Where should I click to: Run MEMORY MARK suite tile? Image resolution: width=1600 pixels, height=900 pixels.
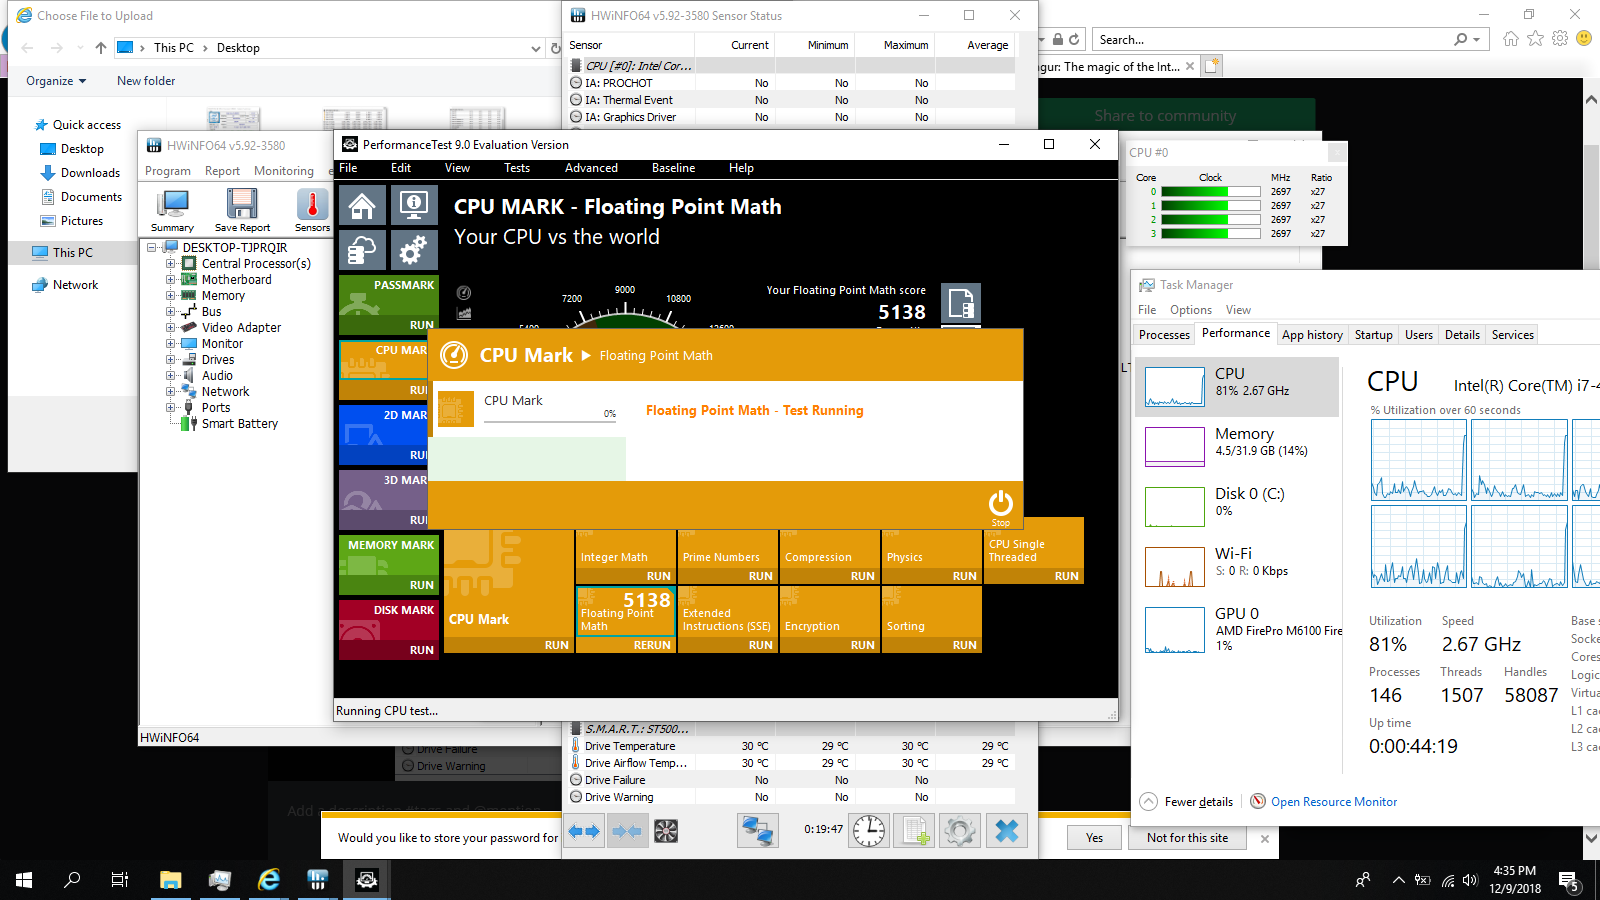tap(388, 565)
